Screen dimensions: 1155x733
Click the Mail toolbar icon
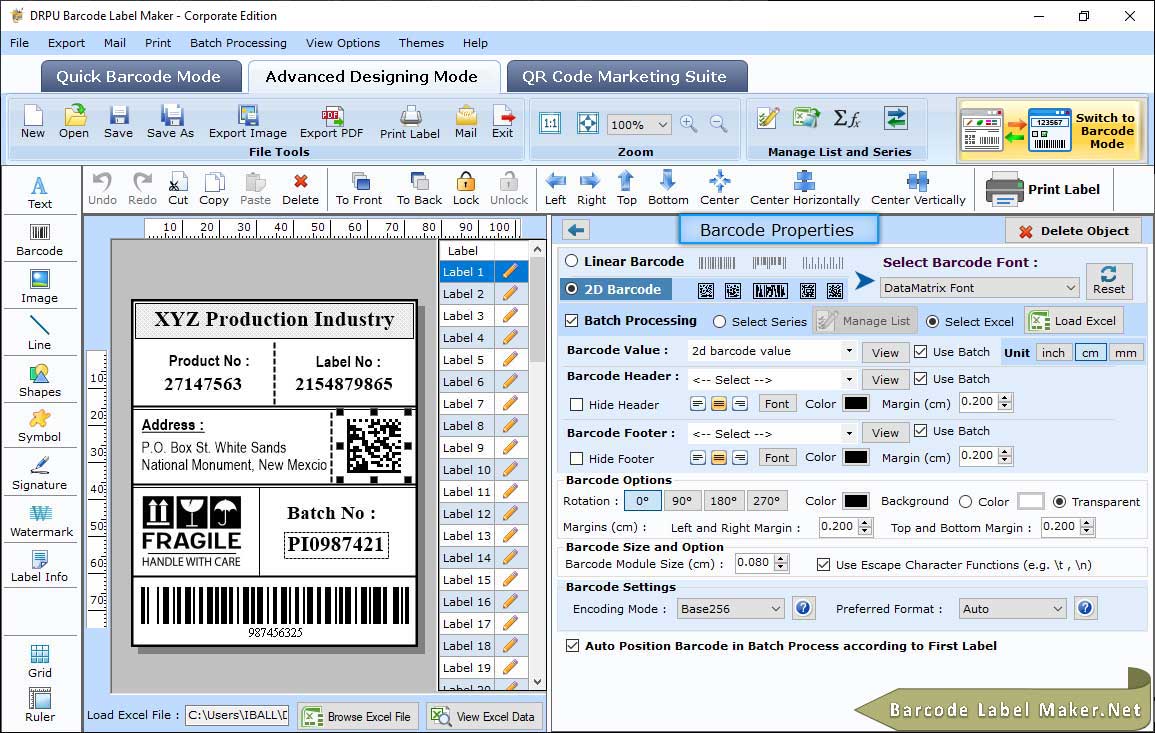click(x=466, y=122)
